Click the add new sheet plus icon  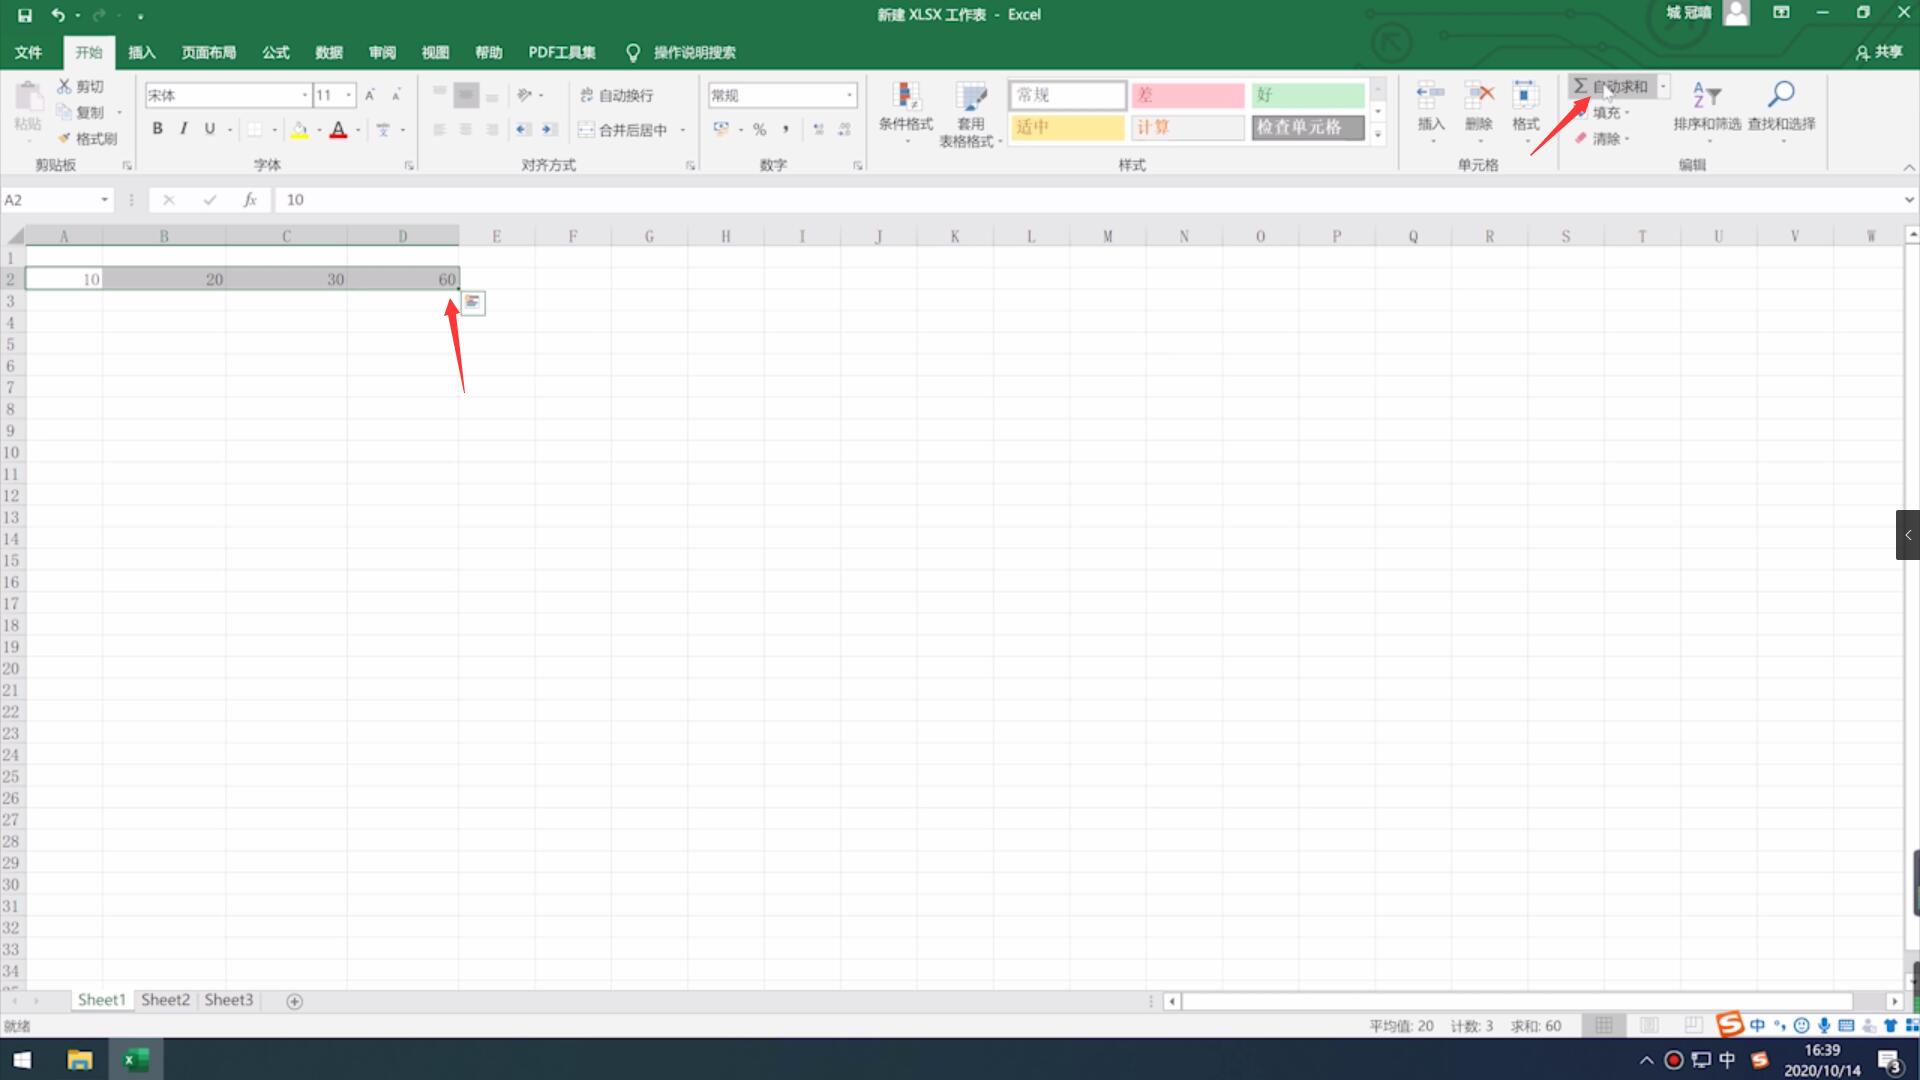pyautogui.click(x=294, y=1001)
